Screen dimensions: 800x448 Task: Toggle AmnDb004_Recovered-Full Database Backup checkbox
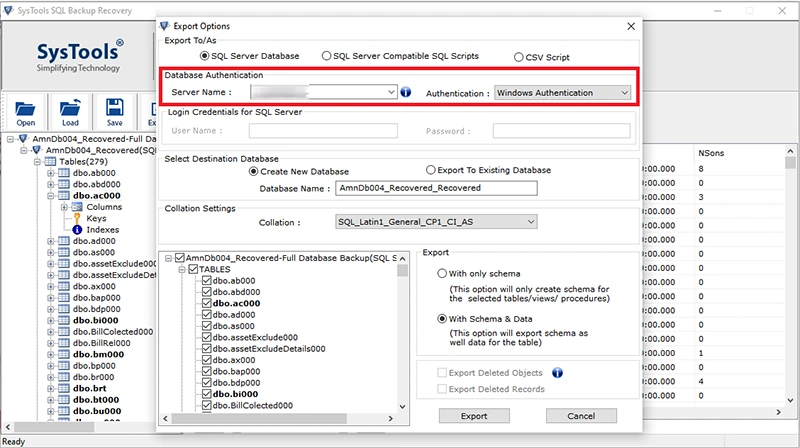180,258
